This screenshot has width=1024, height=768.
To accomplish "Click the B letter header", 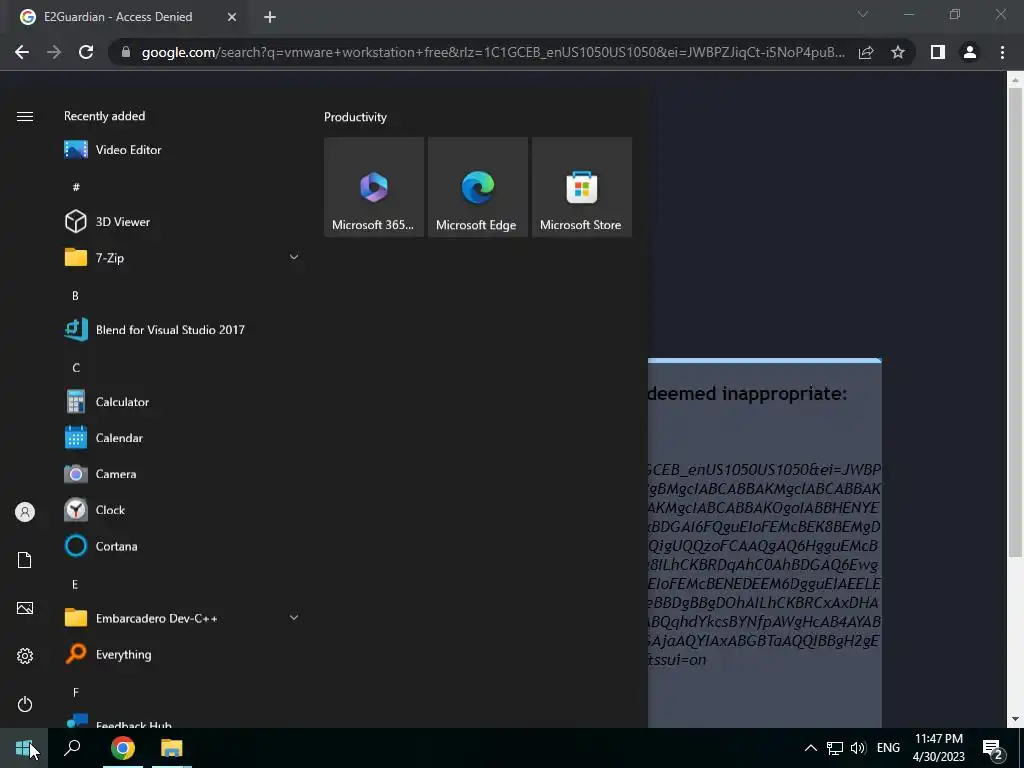I will (75, 296).
